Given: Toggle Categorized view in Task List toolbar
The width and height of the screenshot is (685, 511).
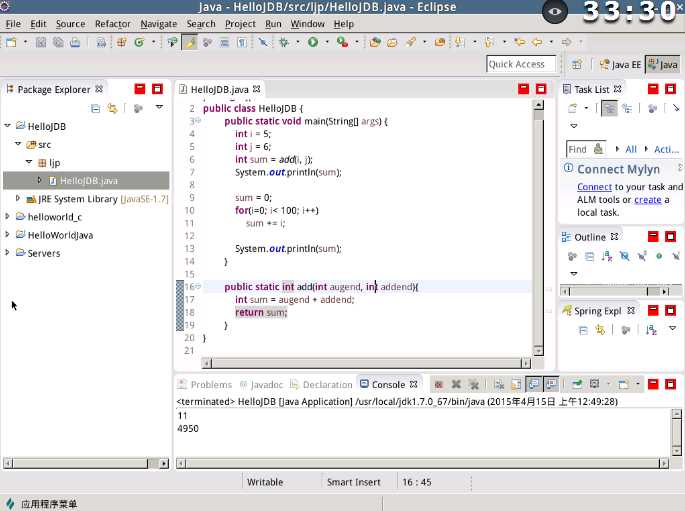Looking at the screenshot, I should click(609, 108).
